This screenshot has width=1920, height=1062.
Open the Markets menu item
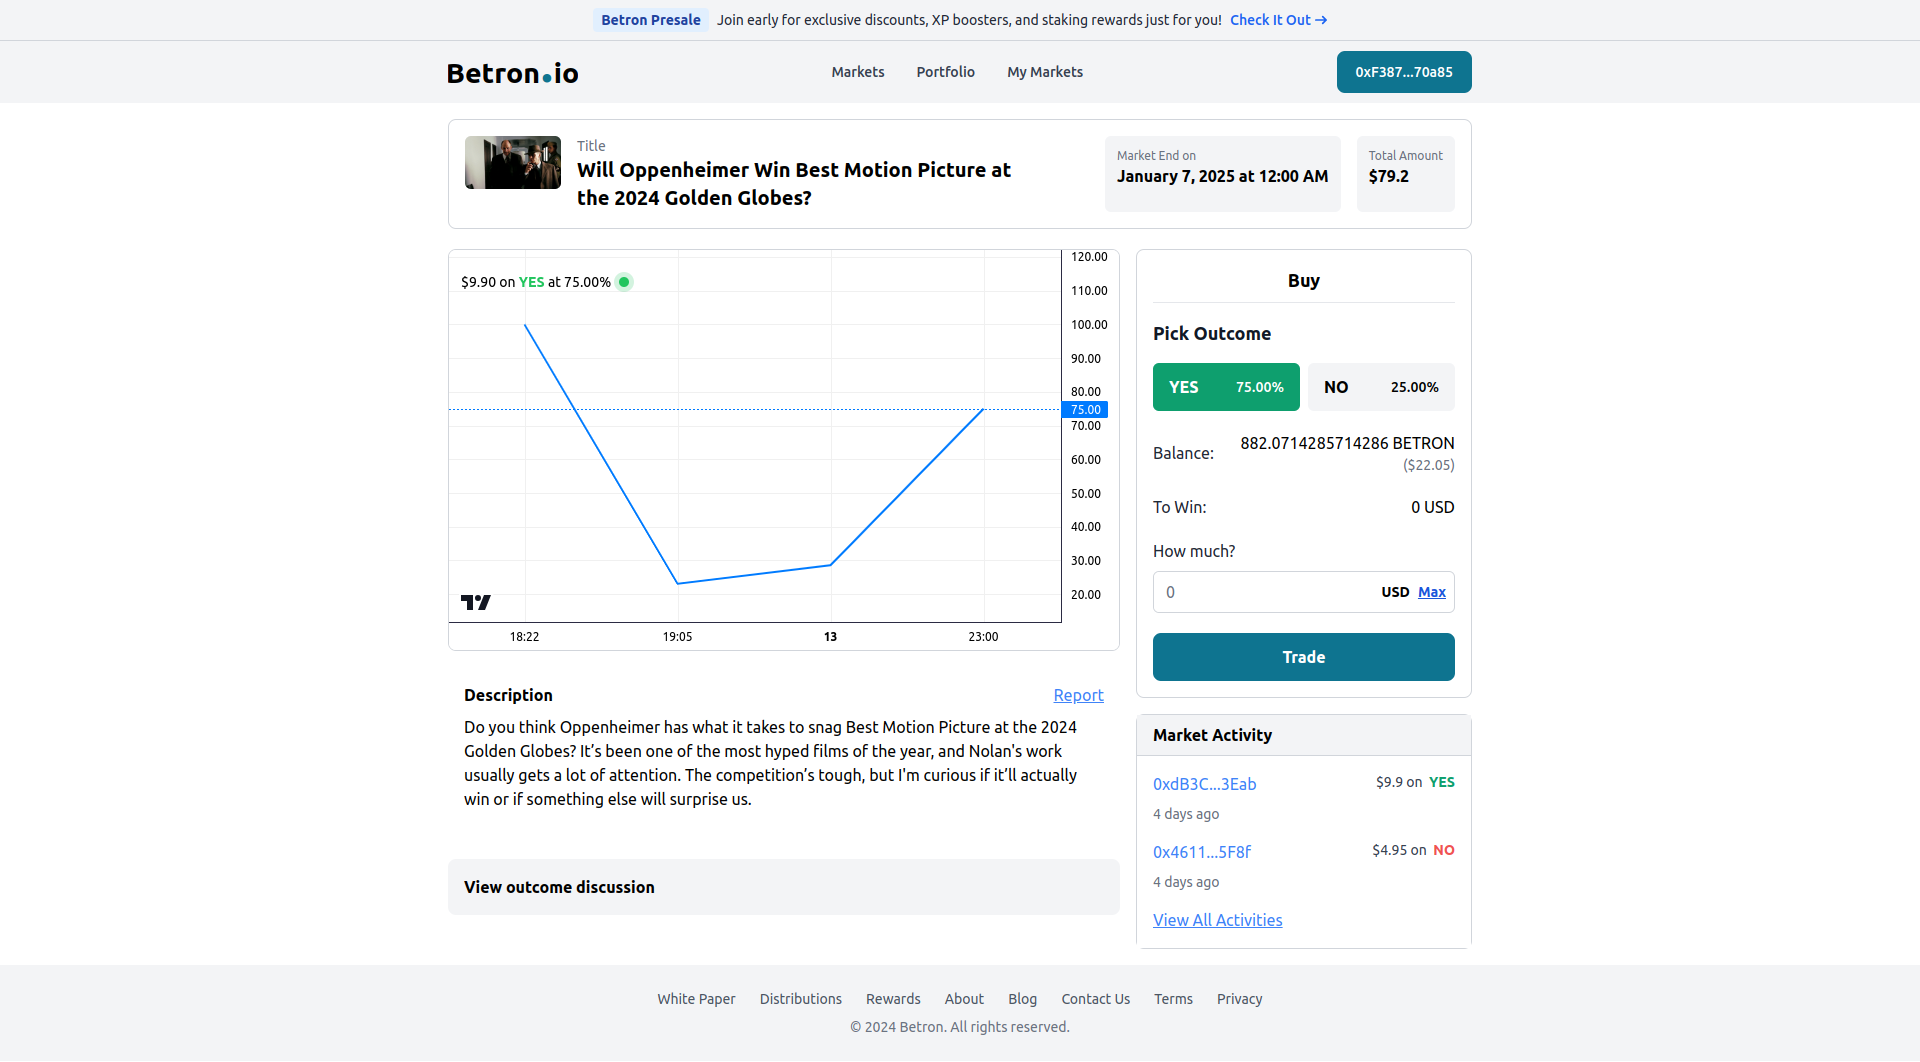pyautogui.click(x=858, y=72)
